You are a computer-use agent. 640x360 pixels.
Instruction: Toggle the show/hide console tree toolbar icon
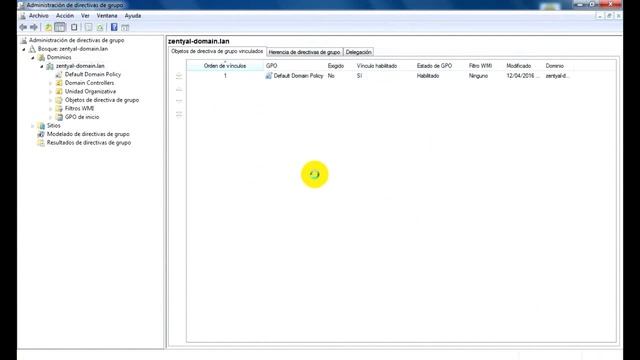coord(60,27)
